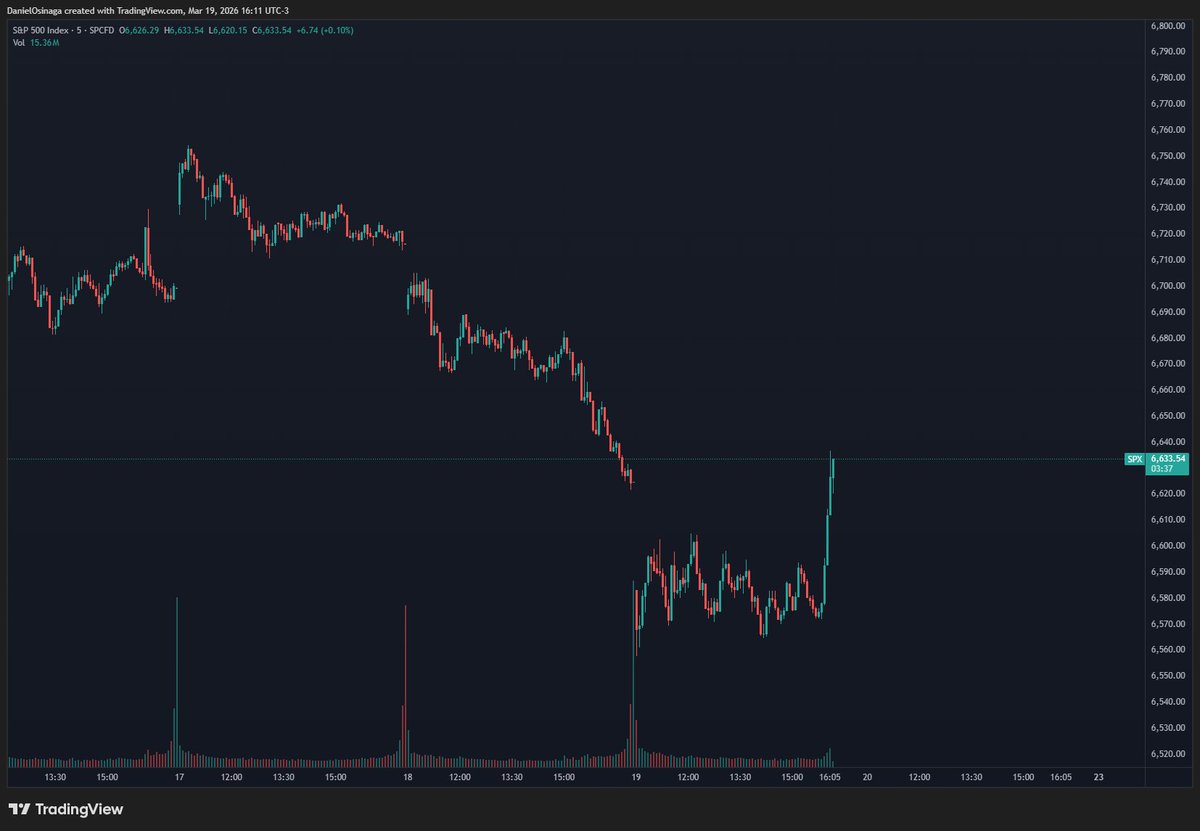Click the 6,770.00 price axis label
The height and width of the screenshot is (831, 1200).
click(1168, 104)
